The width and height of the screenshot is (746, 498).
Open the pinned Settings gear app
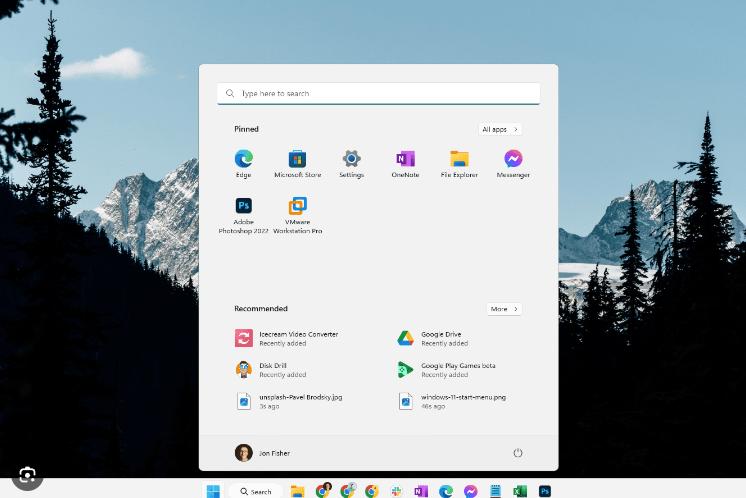352,163
